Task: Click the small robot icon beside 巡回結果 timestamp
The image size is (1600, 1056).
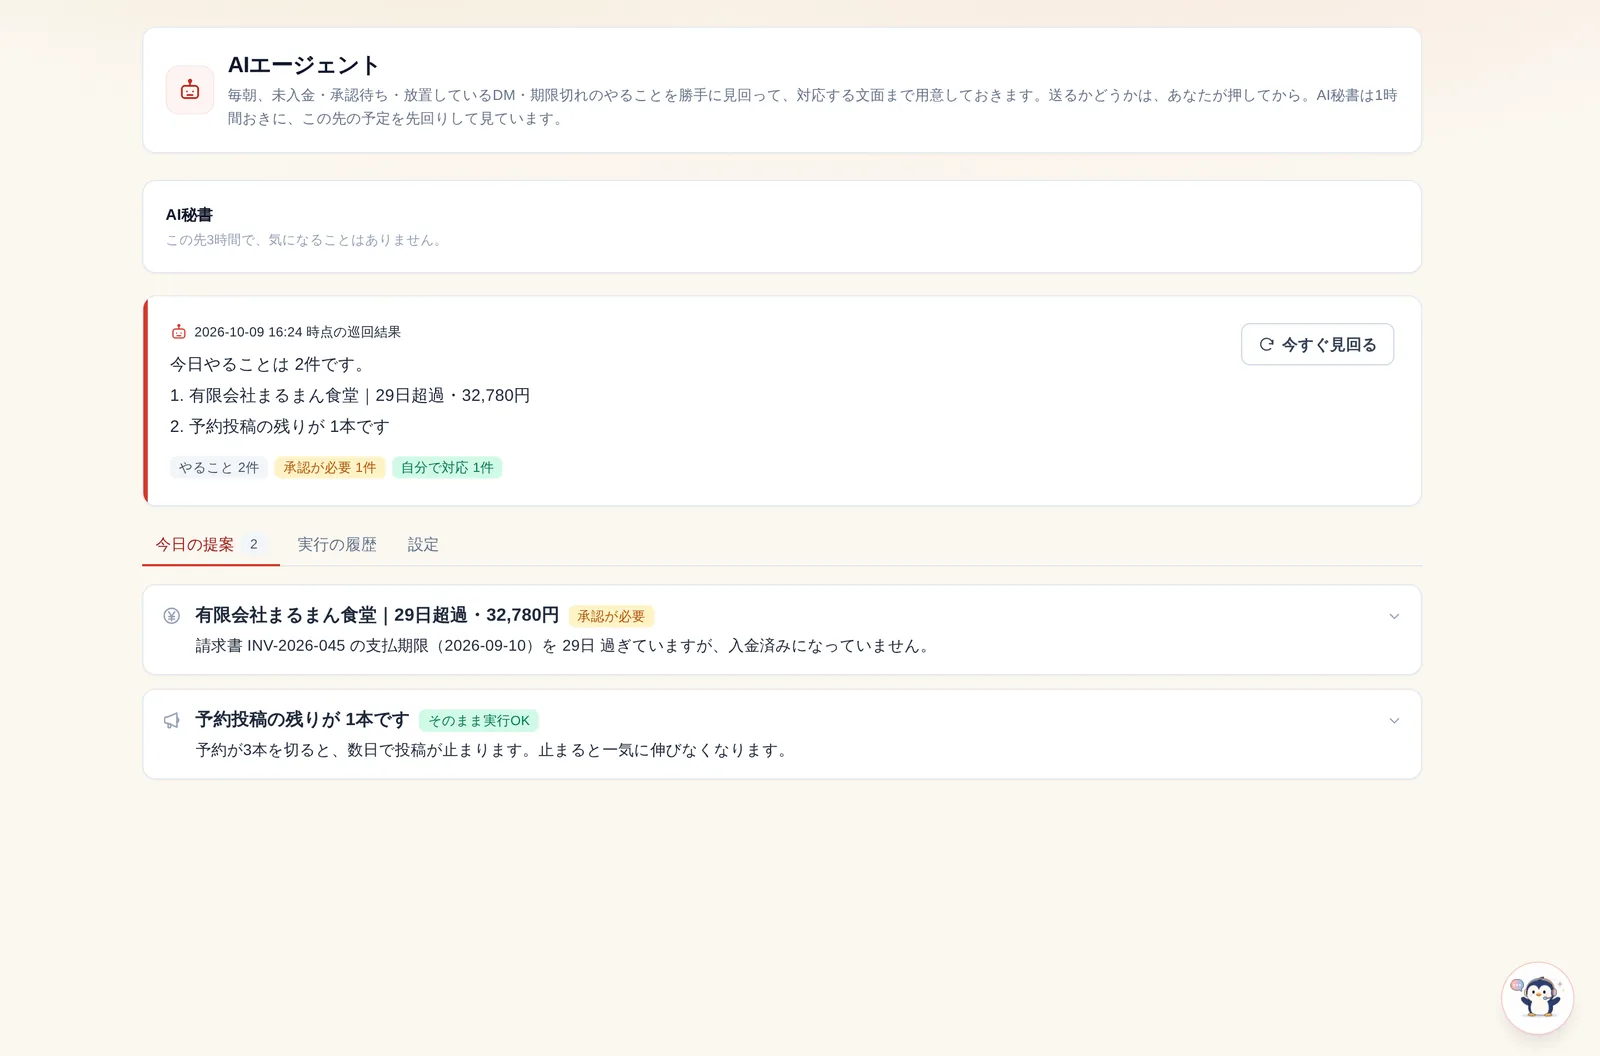Action: pos(179,332)
